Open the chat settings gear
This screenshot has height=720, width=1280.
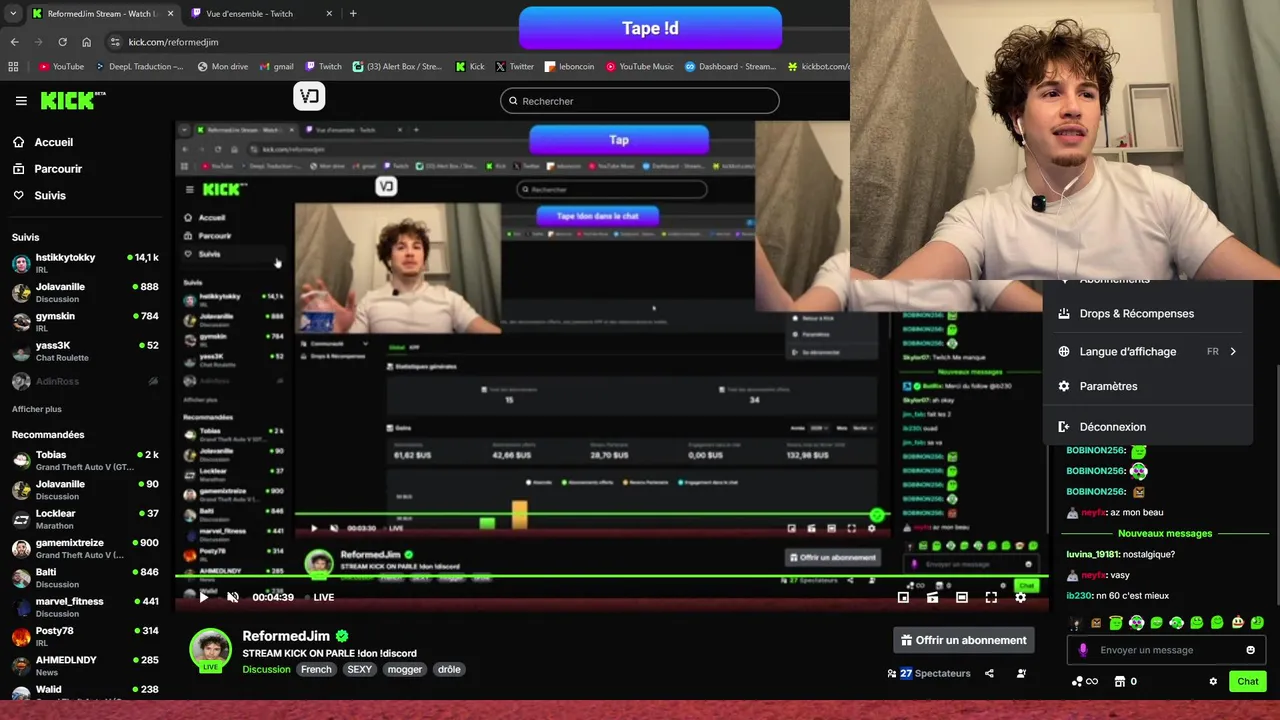tap(1213, 681)
